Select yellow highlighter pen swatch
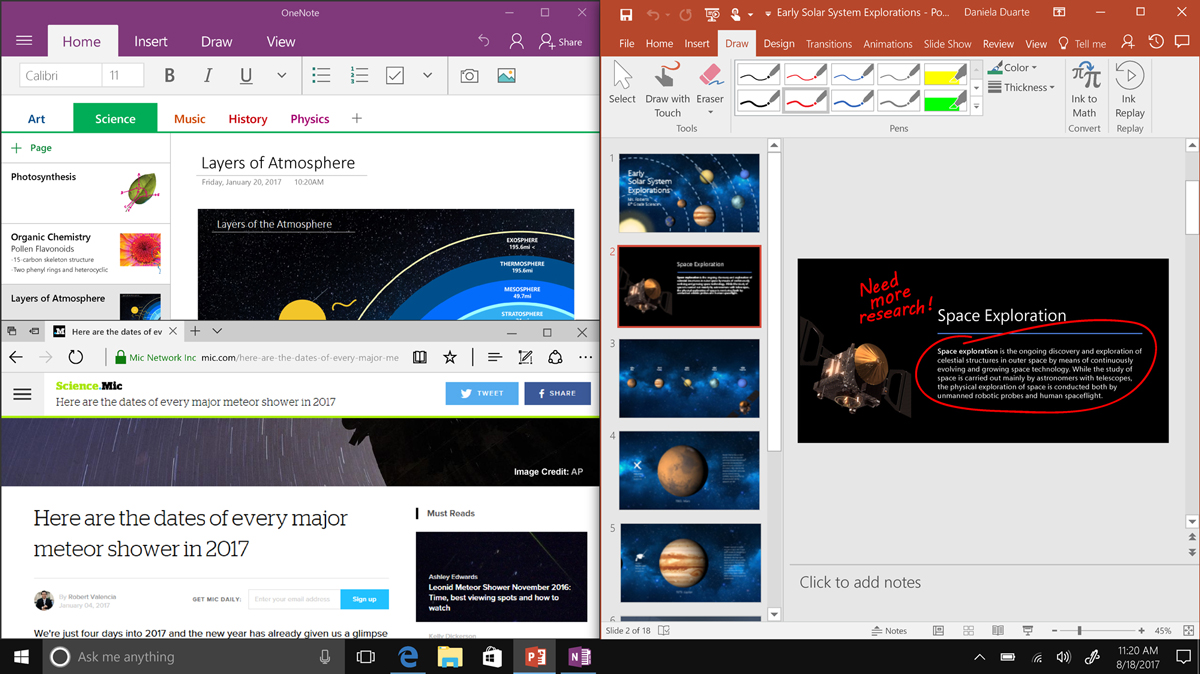Image resolution: width=1200 pixels, height=674 pixels. [945, 74]
